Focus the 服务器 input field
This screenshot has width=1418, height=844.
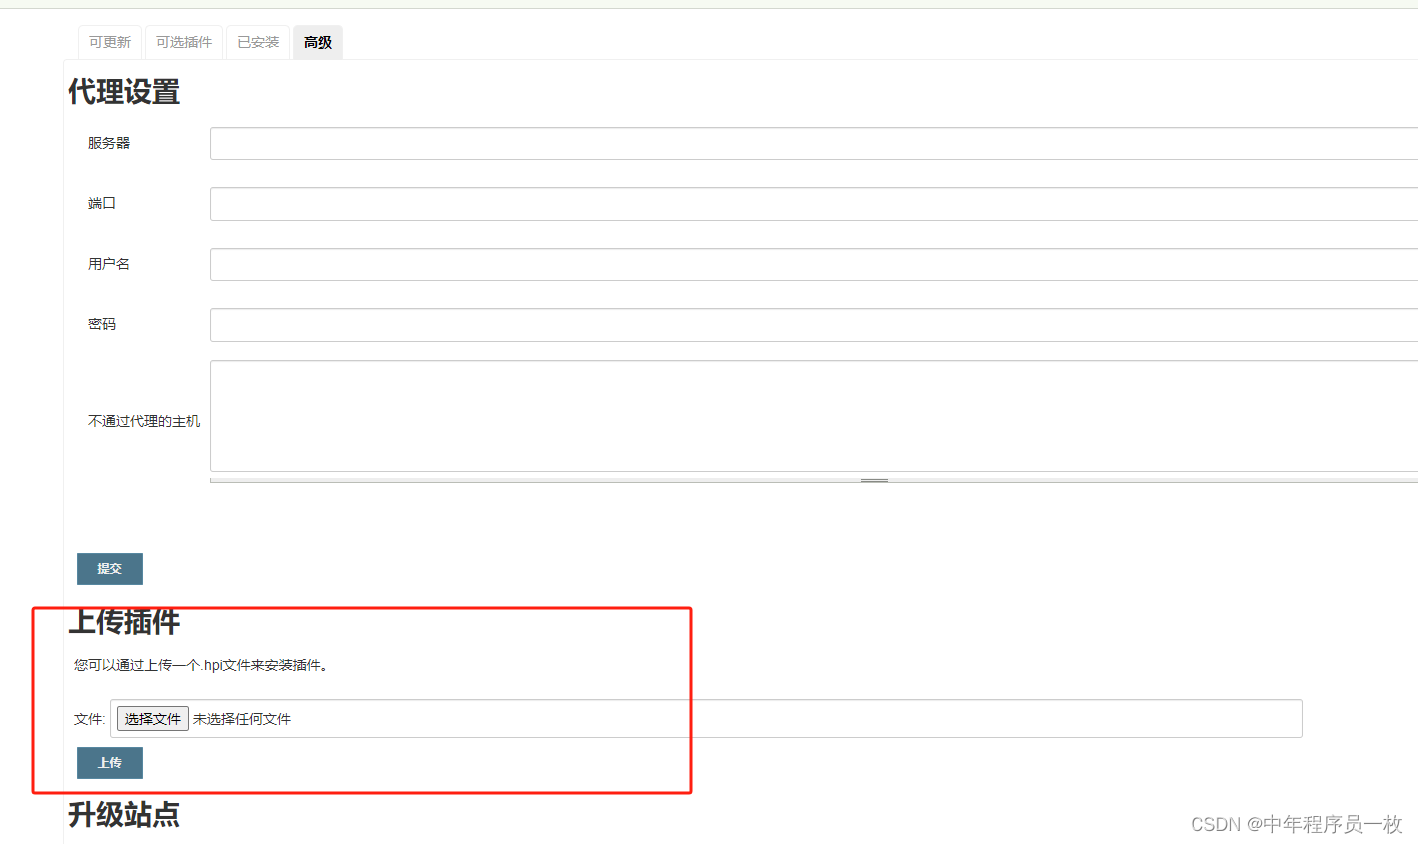813,143
